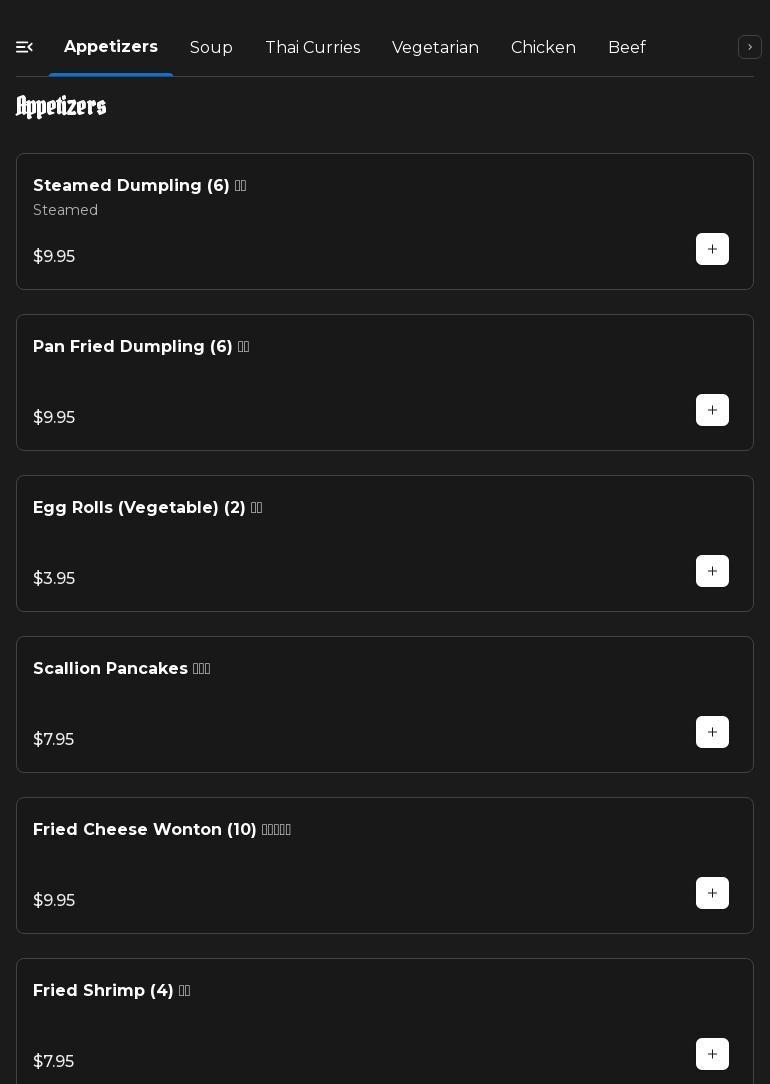Open the menu categories list icon
Viewport: 770px width, 1084px height.
coord(25,47)
